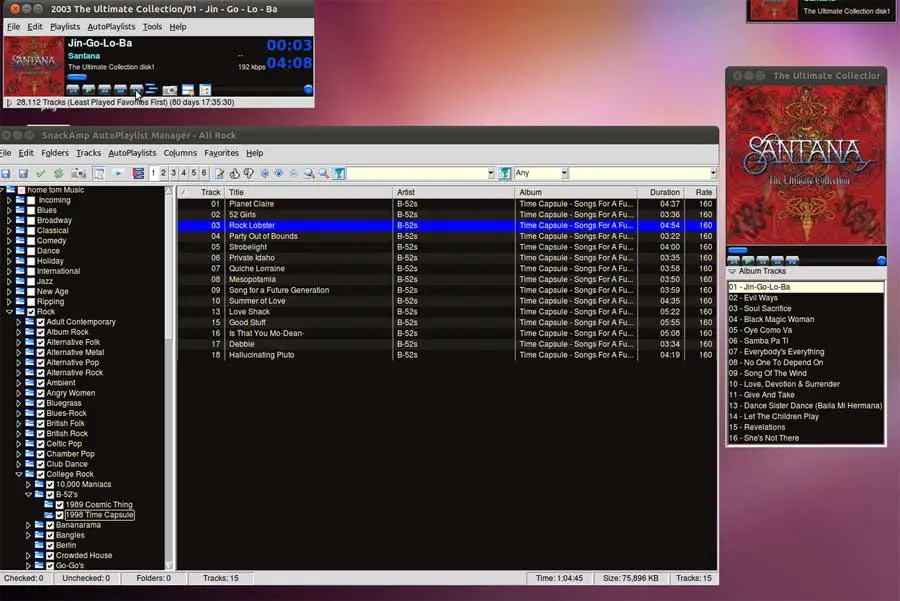
Task: Click the blue floppy save icon
Action: (6, 173)
